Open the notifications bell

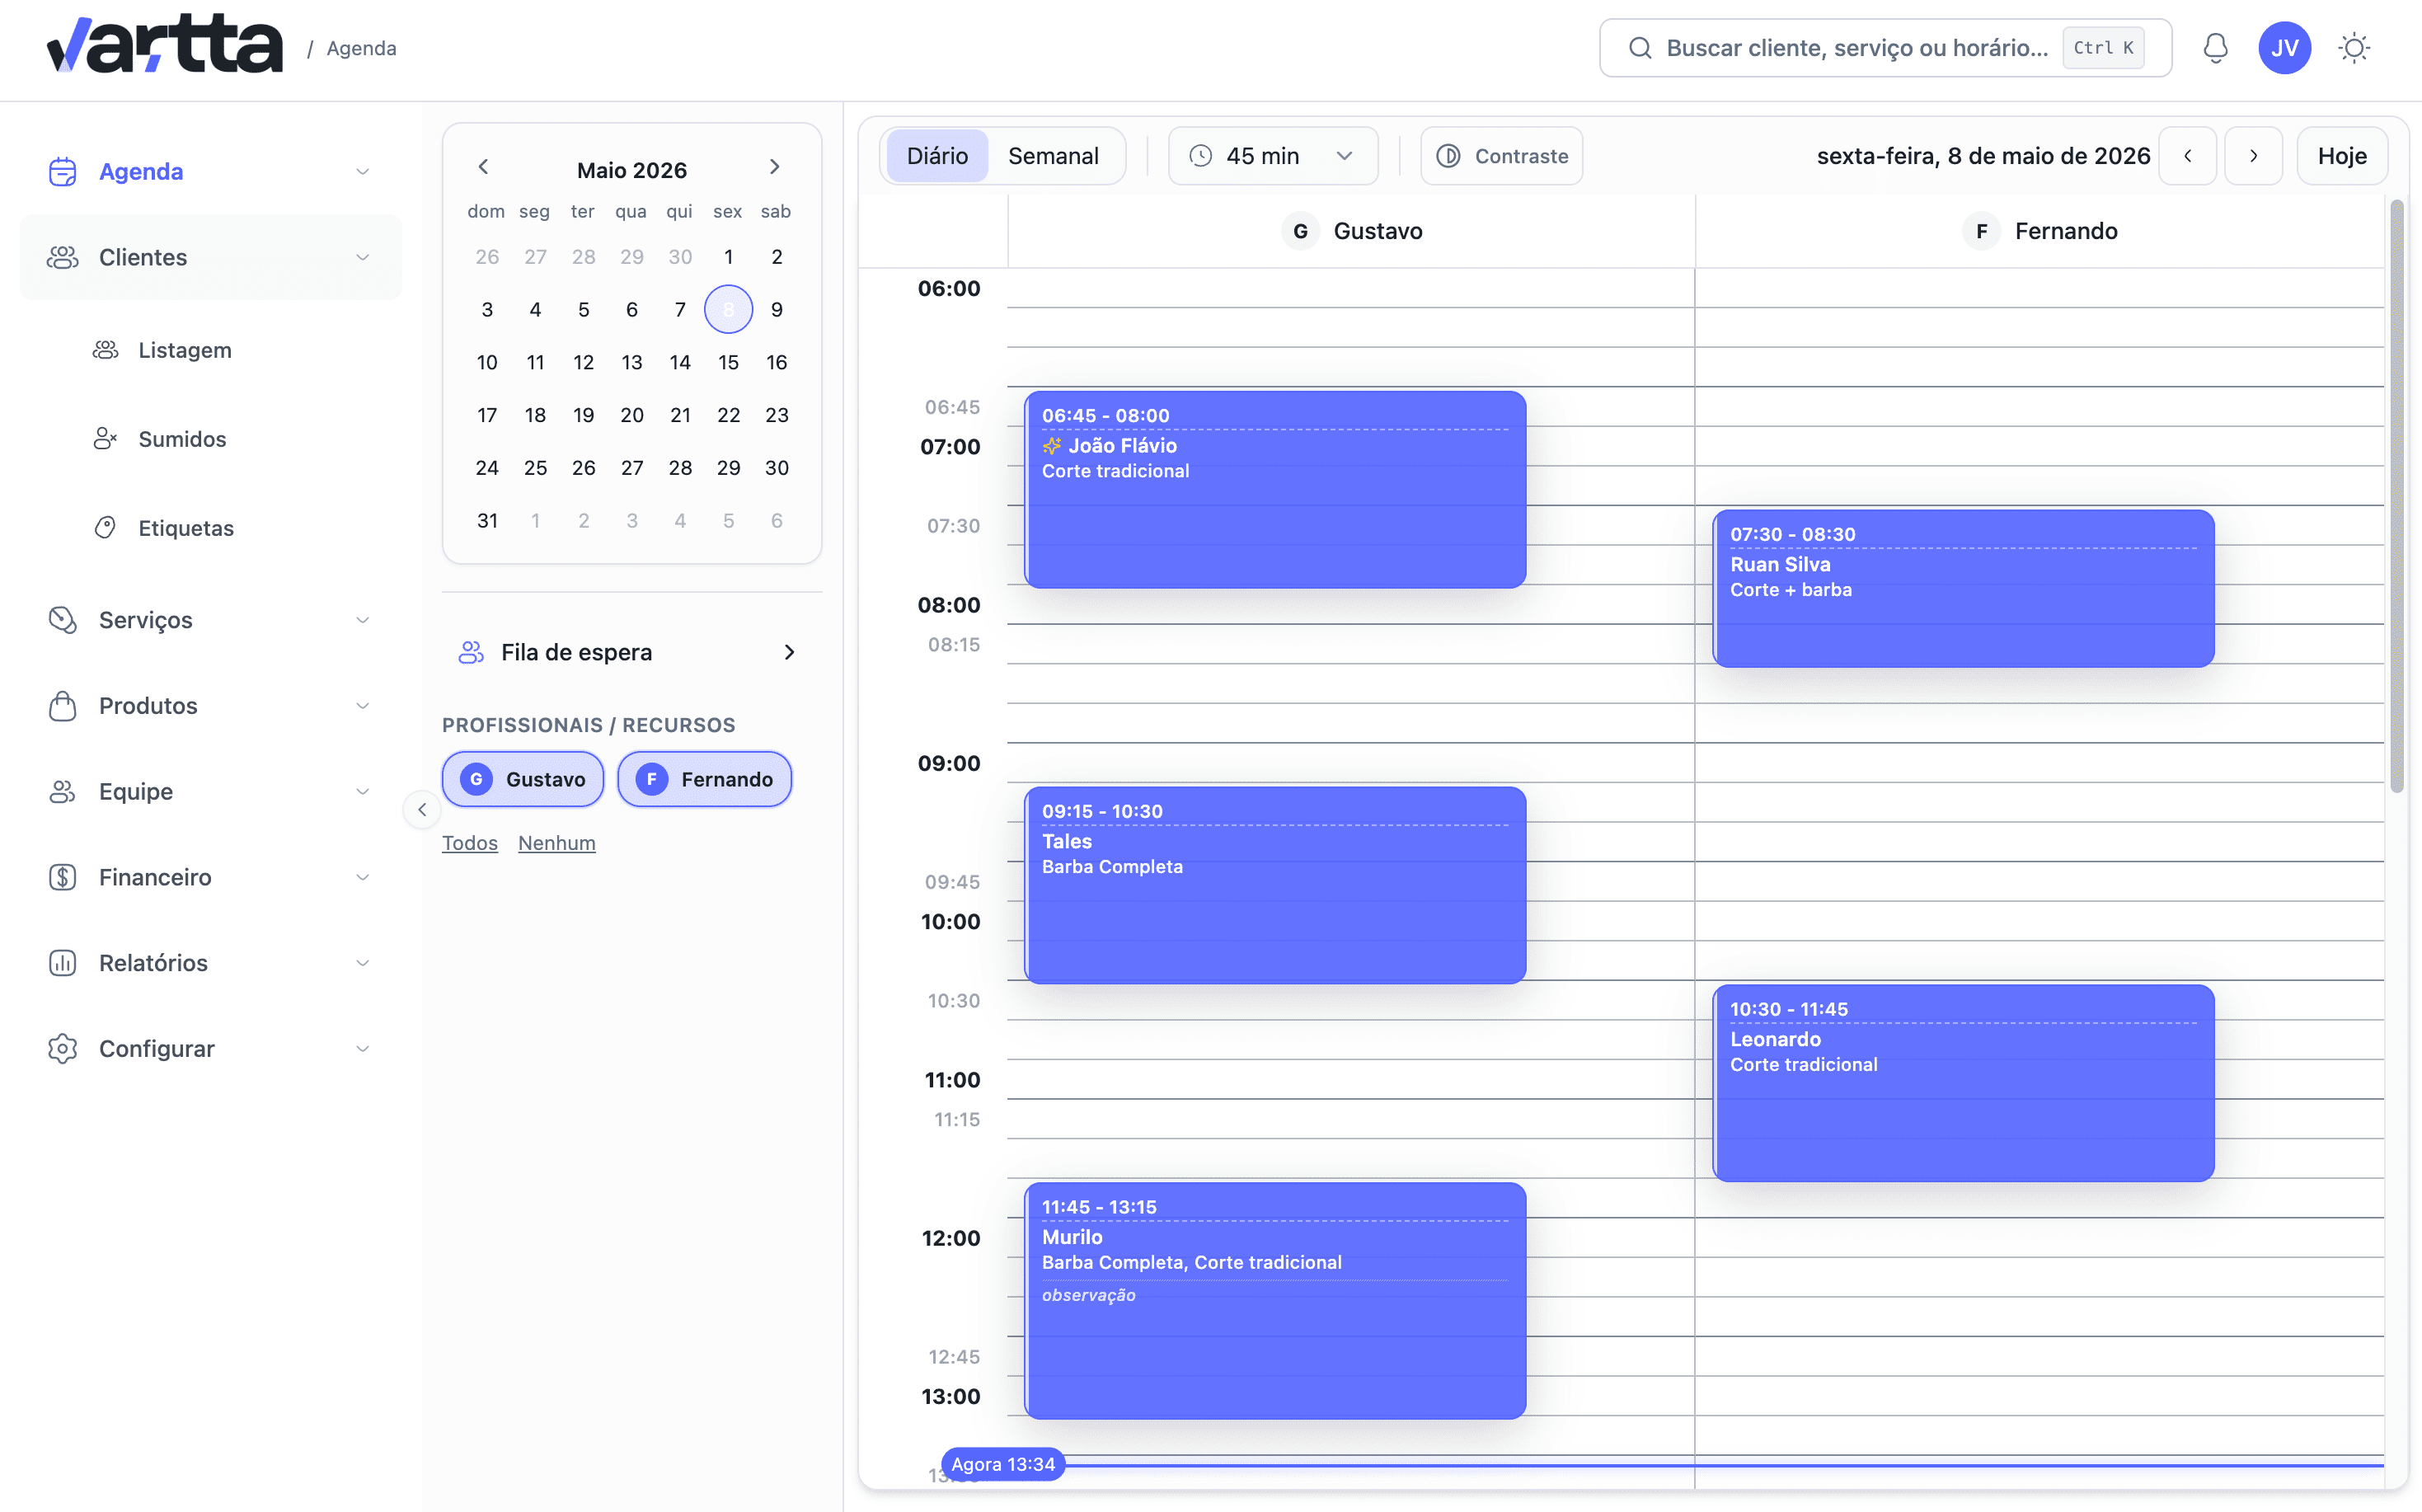click(x=2215, y=48)
